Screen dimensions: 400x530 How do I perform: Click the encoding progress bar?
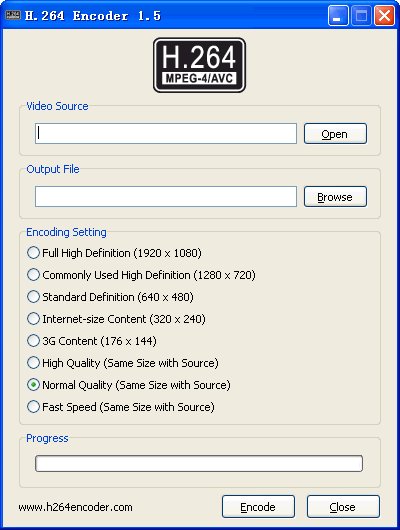tap(199, 463)
